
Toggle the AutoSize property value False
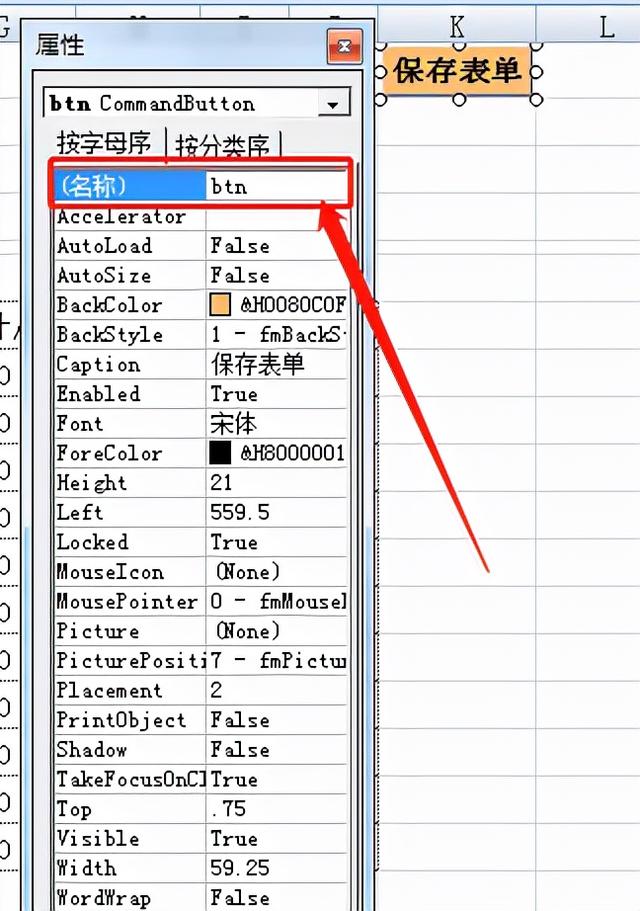[x=275, y=276]
